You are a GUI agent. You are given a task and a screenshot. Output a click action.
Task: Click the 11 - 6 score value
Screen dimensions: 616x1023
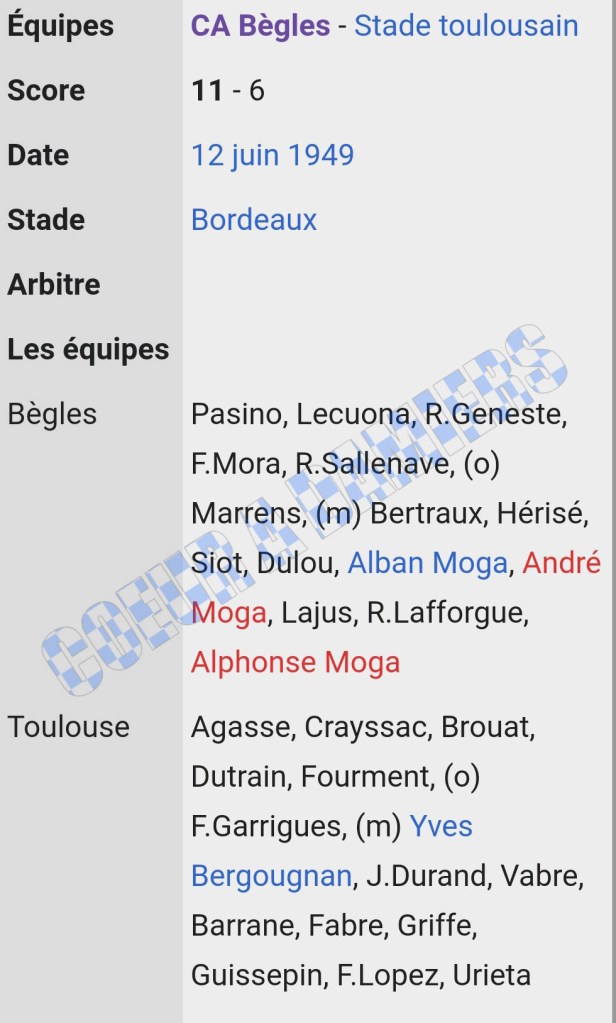[x=228, y=90]
